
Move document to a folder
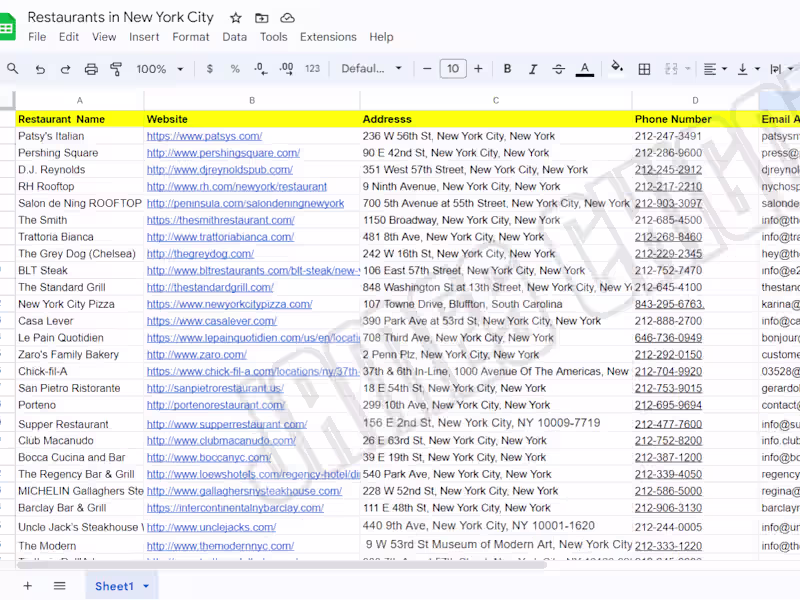(x=262, y=18)
